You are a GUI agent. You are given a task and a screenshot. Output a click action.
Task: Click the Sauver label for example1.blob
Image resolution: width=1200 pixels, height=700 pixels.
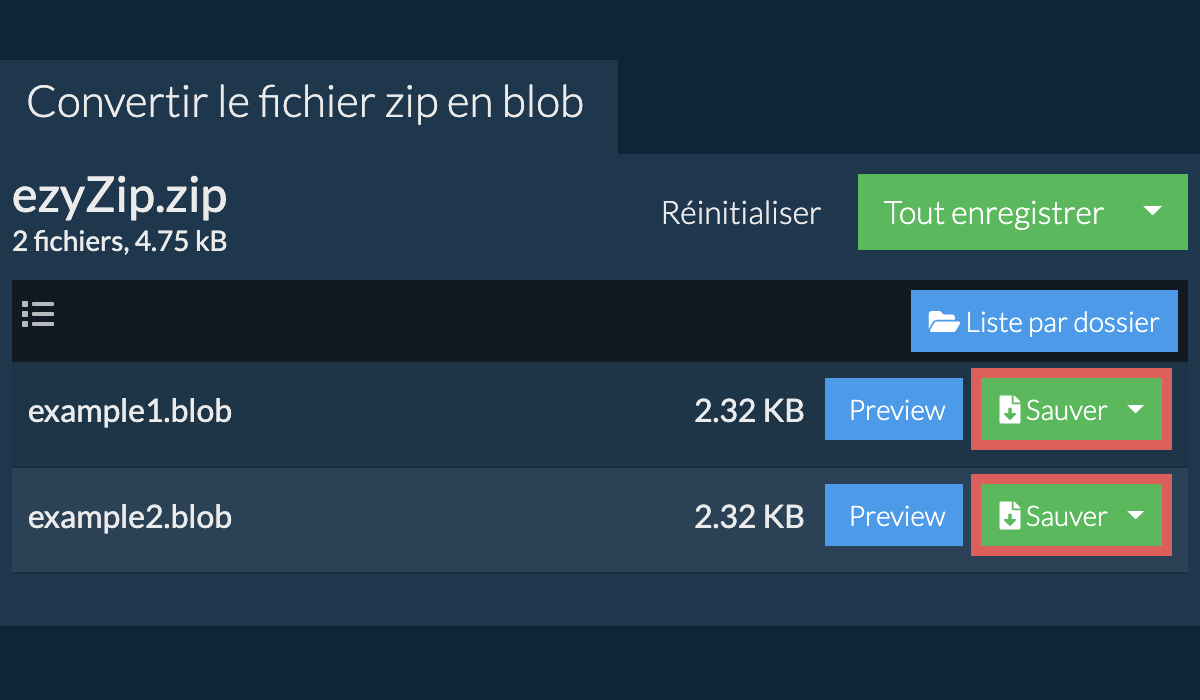tap(1066, 410)
